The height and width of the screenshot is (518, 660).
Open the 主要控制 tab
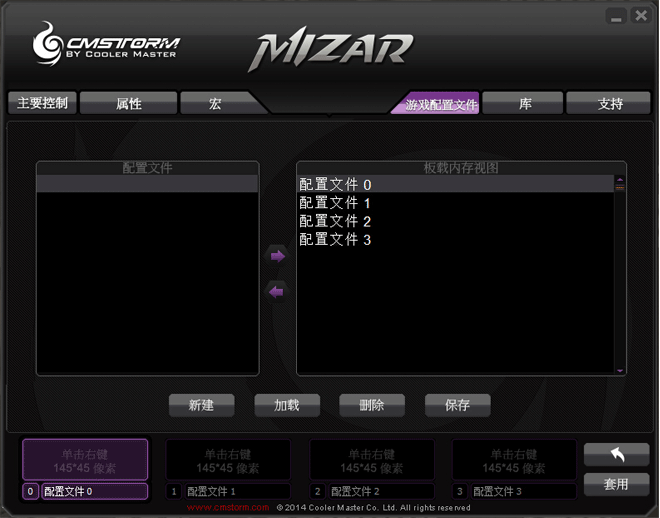click(42, 103)
